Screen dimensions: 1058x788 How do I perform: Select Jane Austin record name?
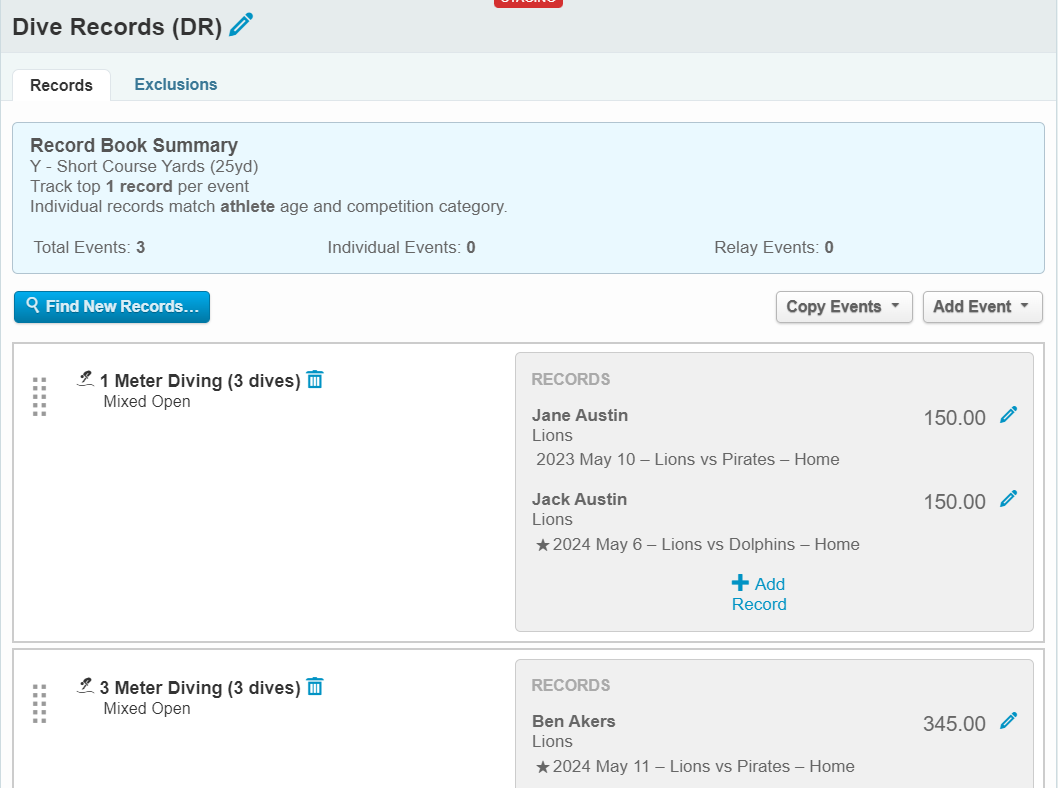point(580,415)
